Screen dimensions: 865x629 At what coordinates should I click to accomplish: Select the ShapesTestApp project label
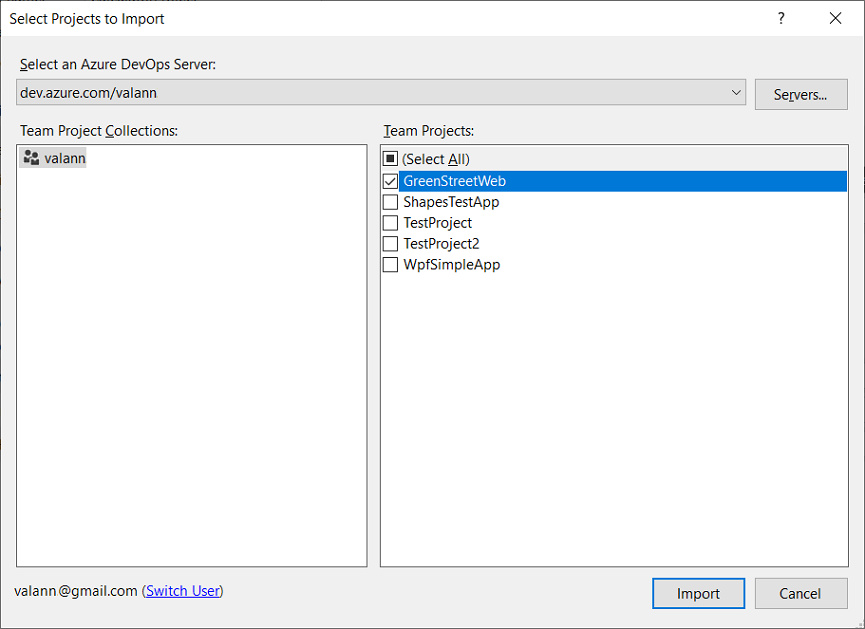(451, 202)
